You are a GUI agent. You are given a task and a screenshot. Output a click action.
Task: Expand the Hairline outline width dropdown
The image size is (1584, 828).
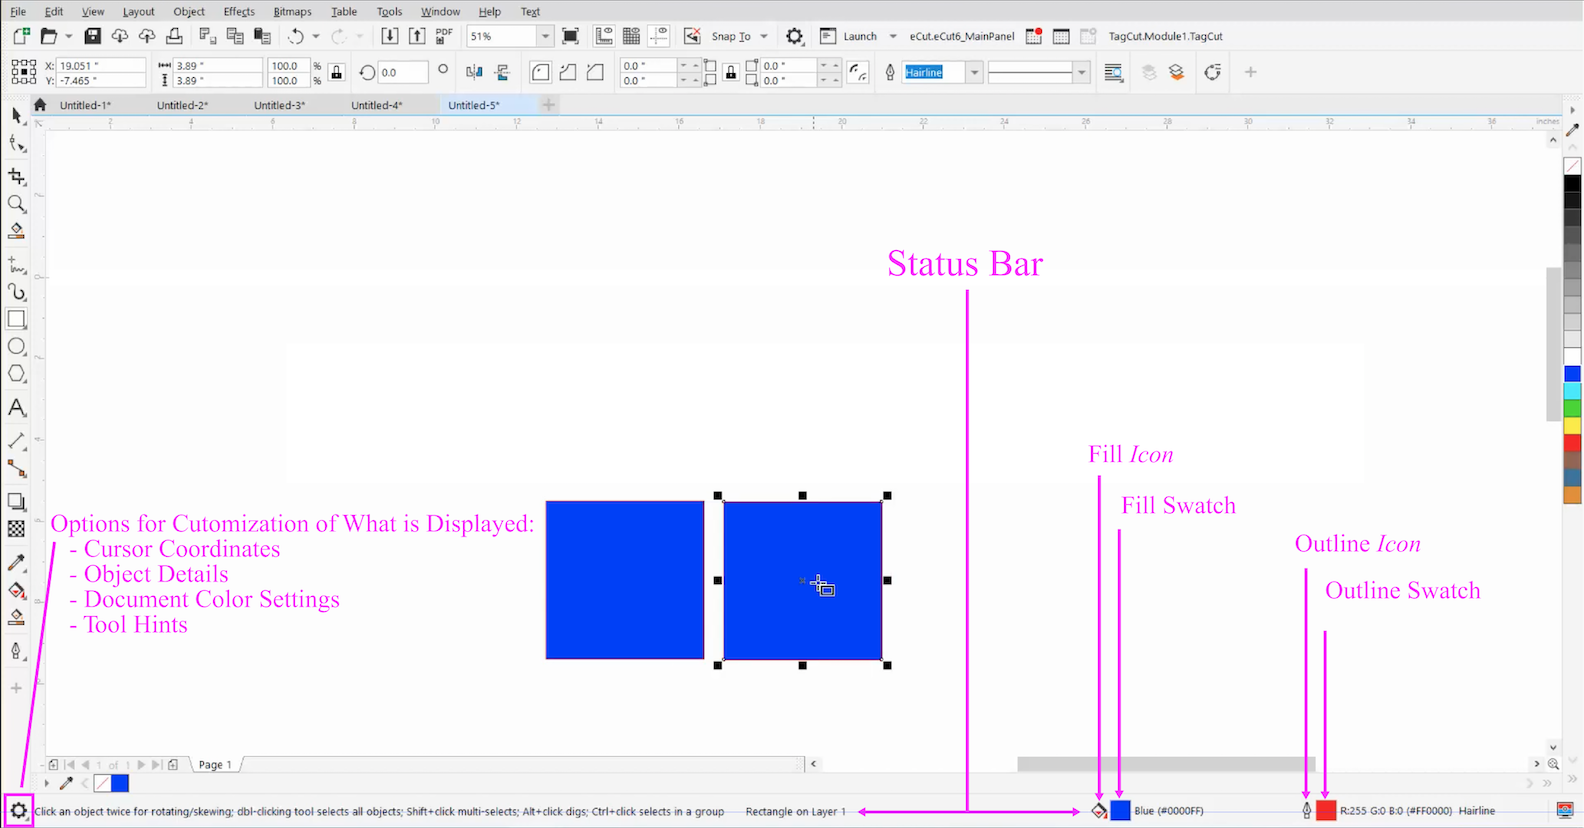(x=974, y=72)
